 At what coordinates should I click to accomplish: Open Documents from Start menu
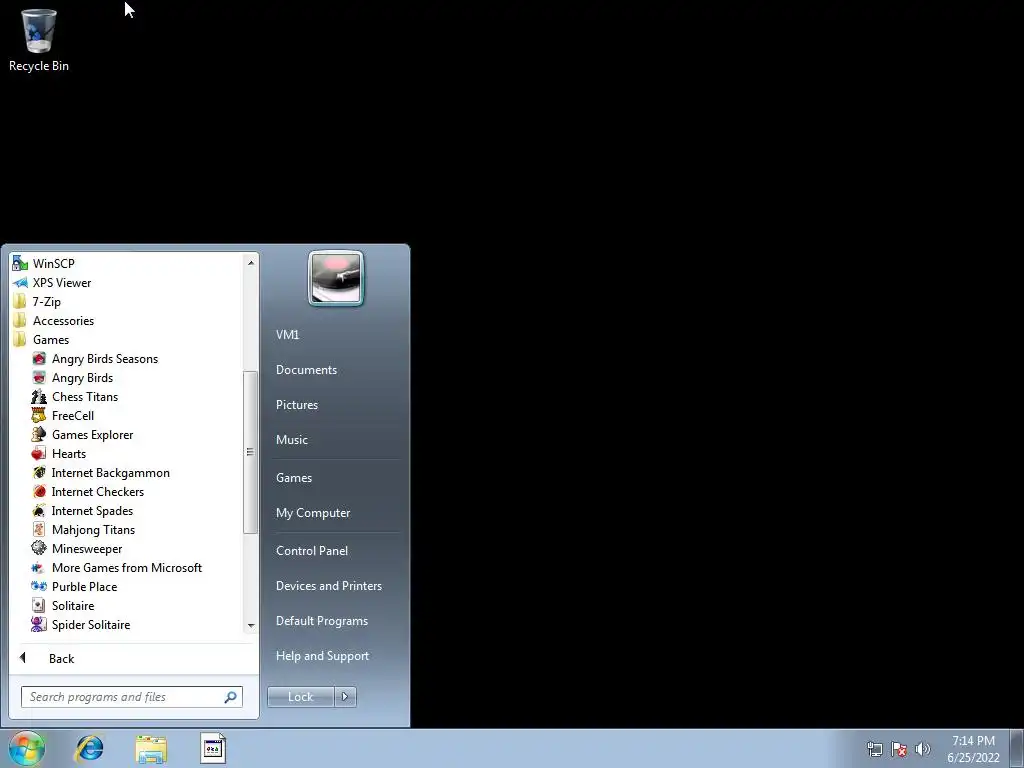(306, 370)
